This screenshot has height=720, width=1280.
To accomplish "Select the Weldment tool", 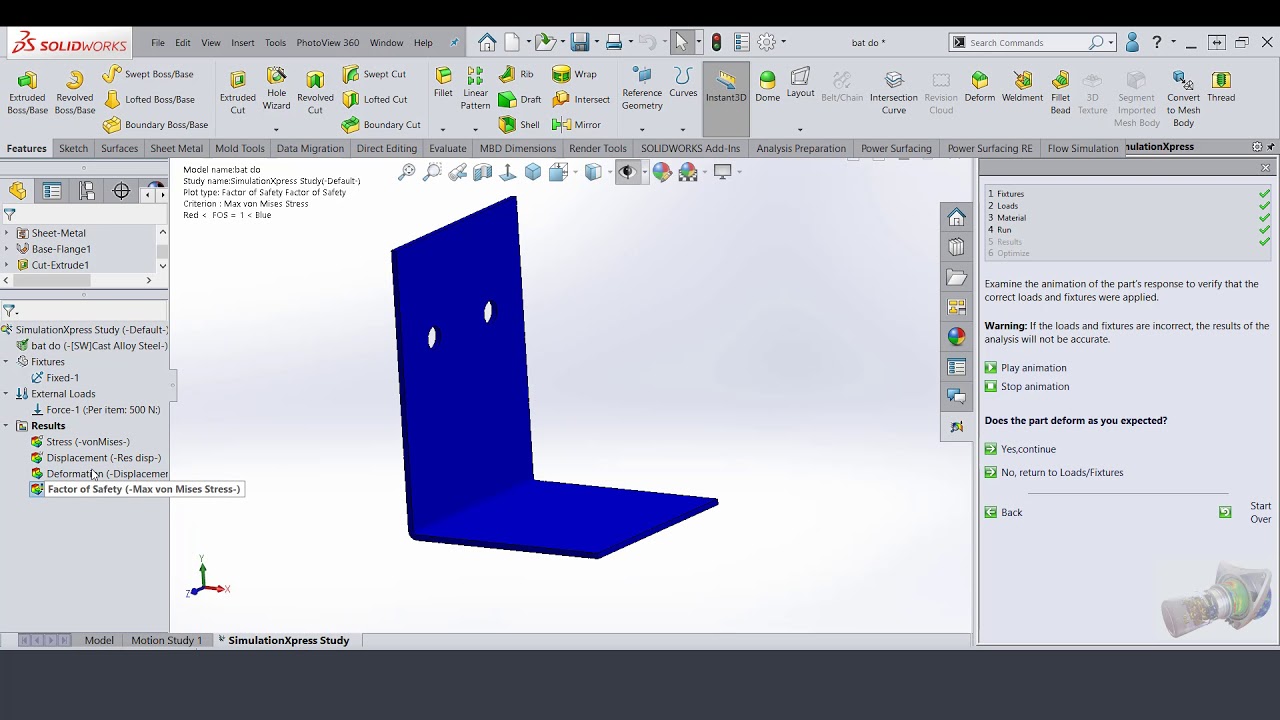I will coord(1022,86).
